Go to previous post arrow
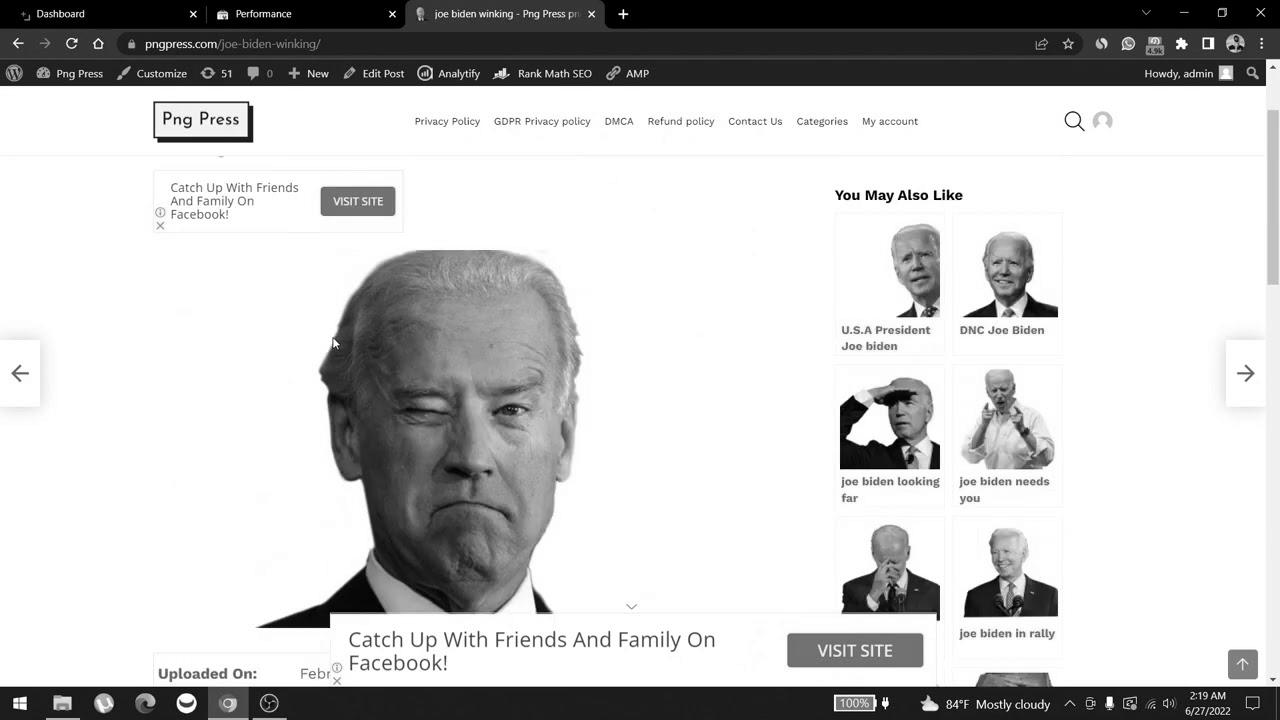This screenshot has height=720, width=1280. (x=20, y=373)
